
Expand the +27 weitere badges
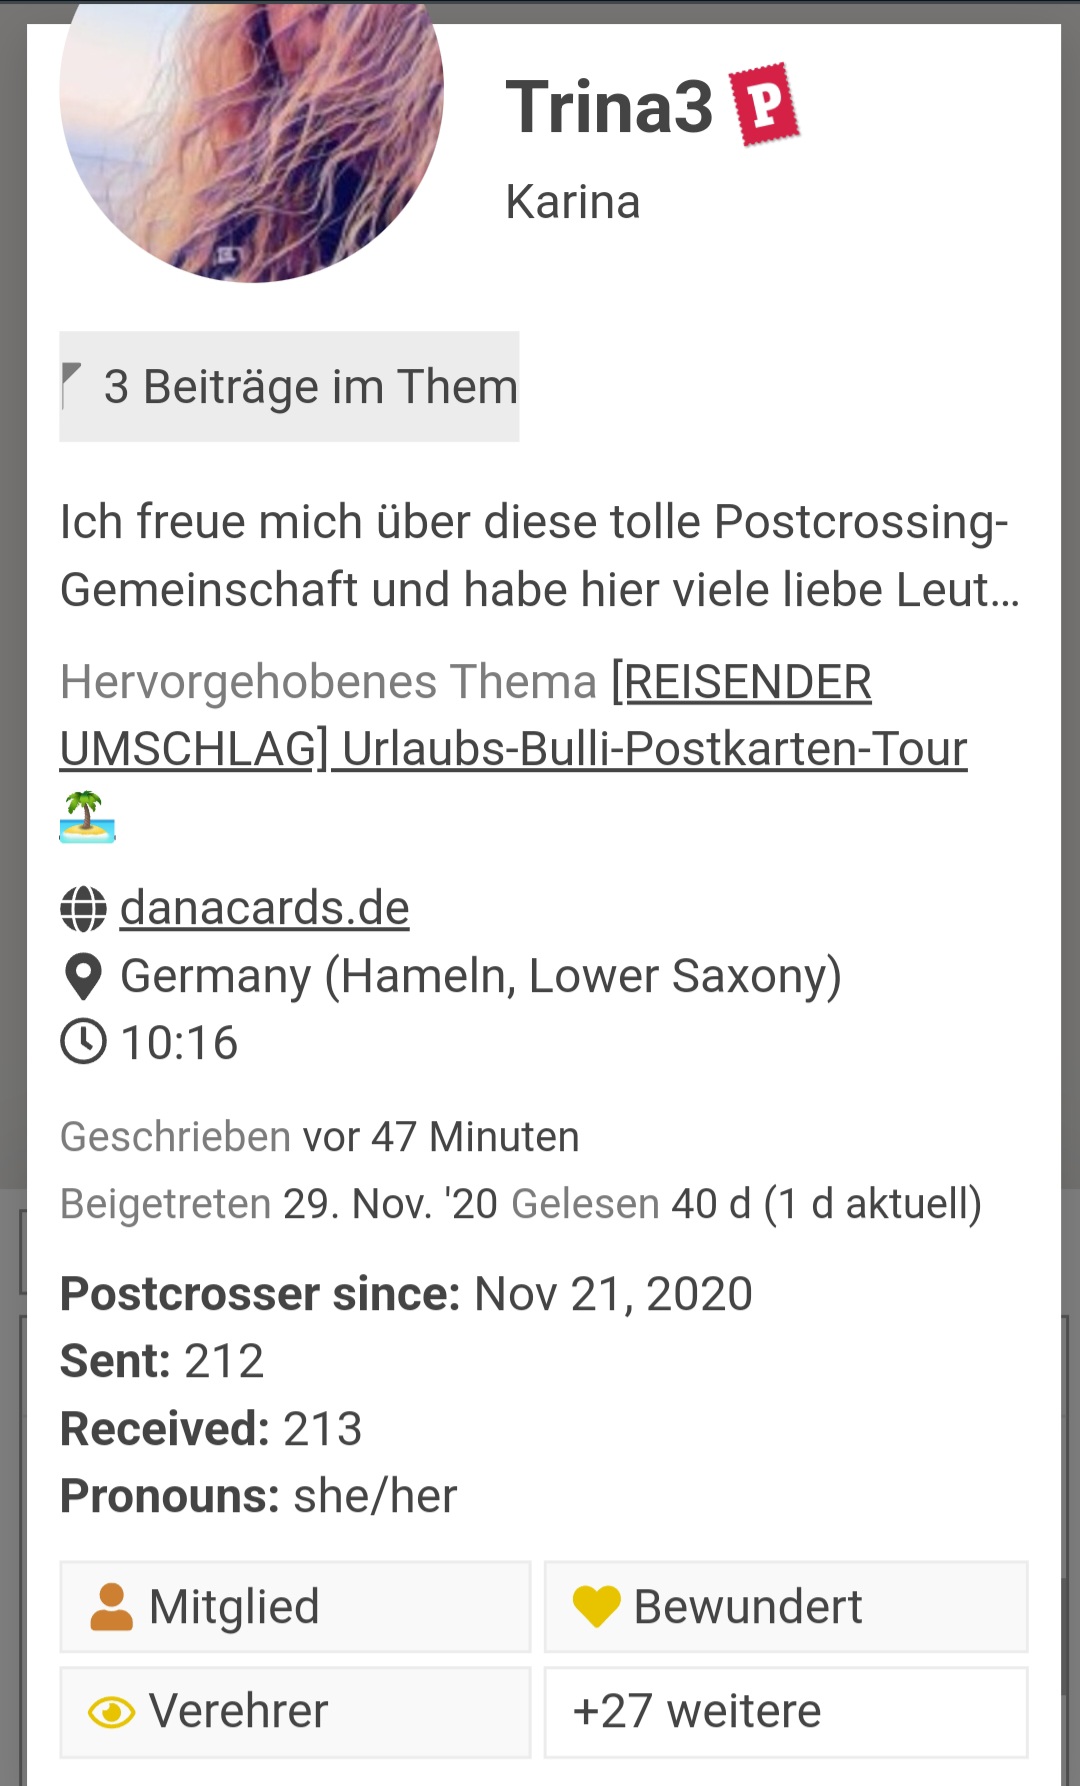785,1712
